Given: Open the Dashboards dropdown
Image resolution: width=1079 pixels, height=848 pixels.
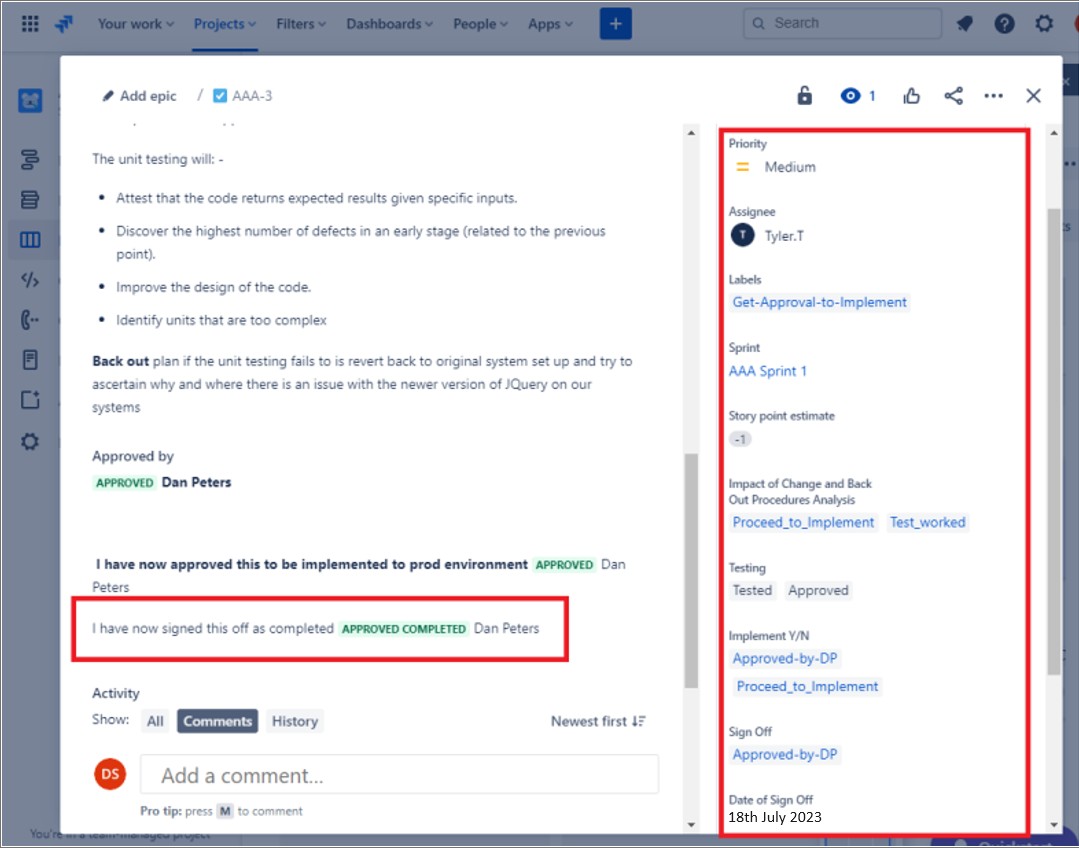Looking at the screenshot, I should tap(389, 23).
